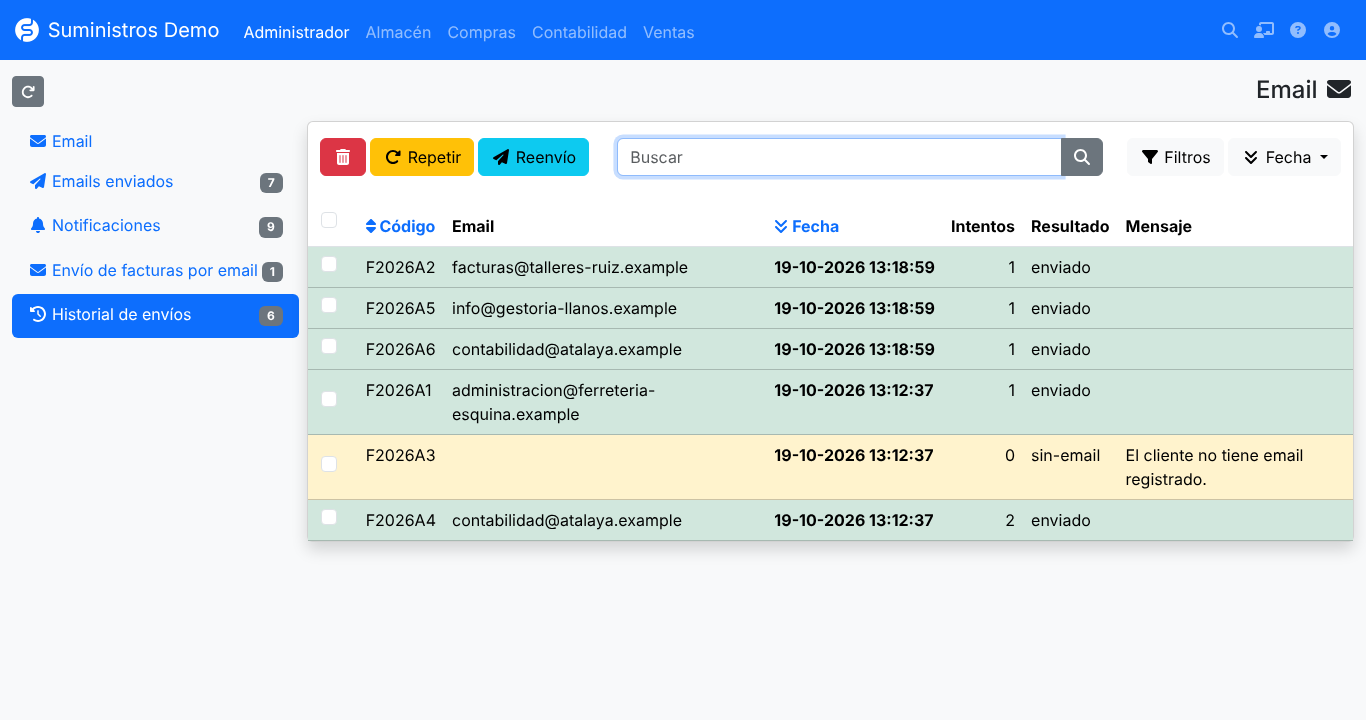The image size is (1366, 720).
Task: Focus the Buscar search field
Action: [839, 157]
